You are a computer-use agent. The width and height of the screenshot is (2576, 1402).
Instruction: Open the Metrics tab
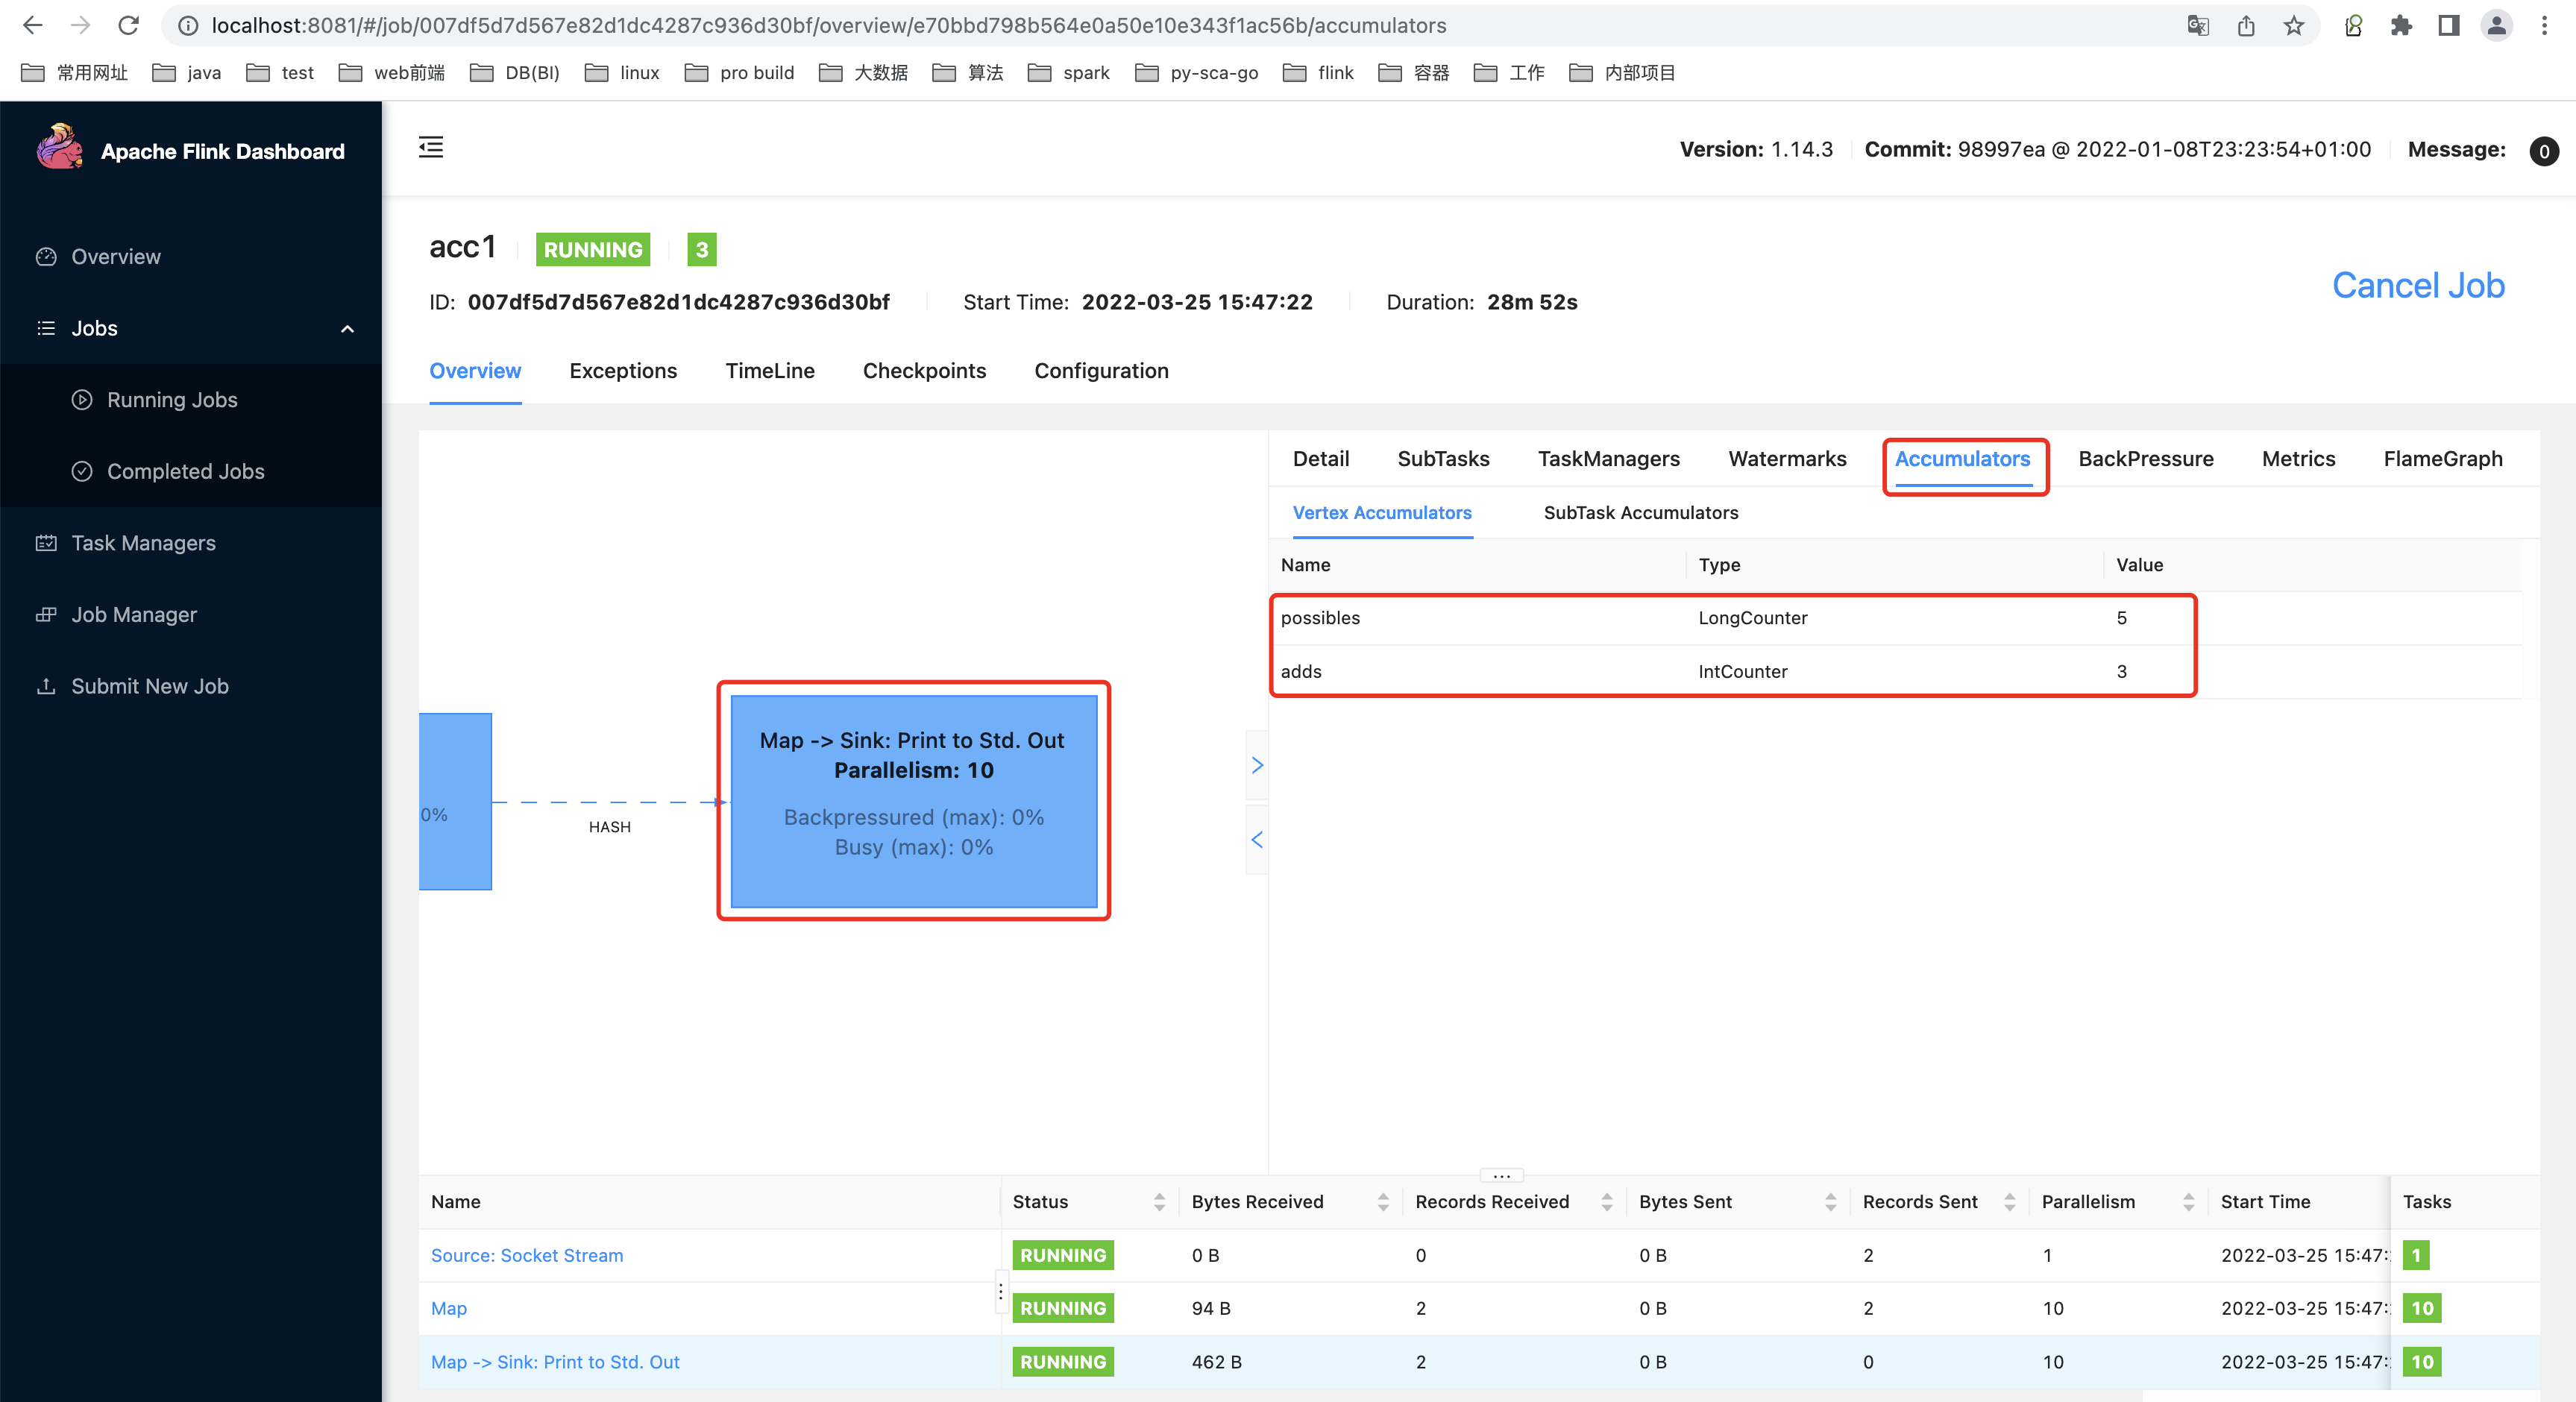tap(2299, 459)
